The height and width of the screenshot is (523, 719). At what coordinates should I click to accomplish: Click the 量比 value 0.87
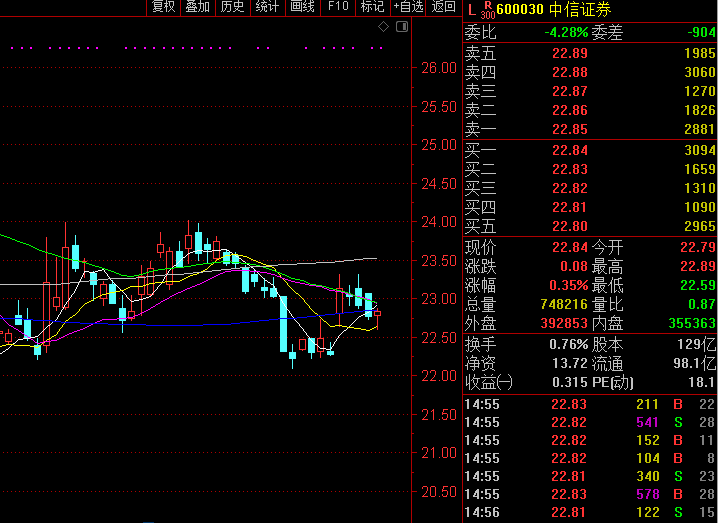pyautogui.click(x=702, y=304)
